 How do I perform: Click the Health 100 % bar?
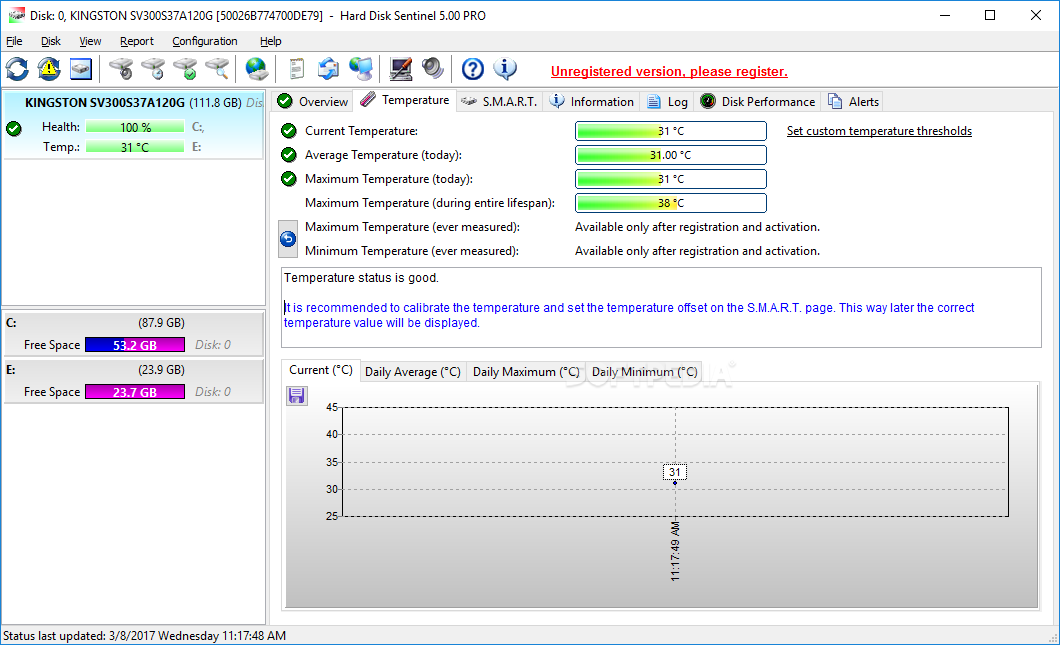[135, 127]
